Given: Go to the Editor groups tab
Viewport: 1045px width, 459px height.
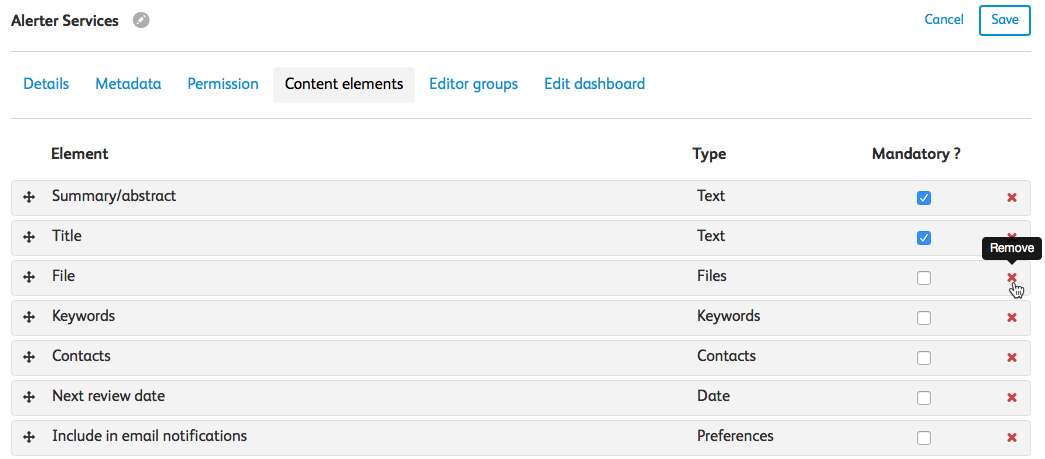Looking at the screenshot, I should (473, 84).
